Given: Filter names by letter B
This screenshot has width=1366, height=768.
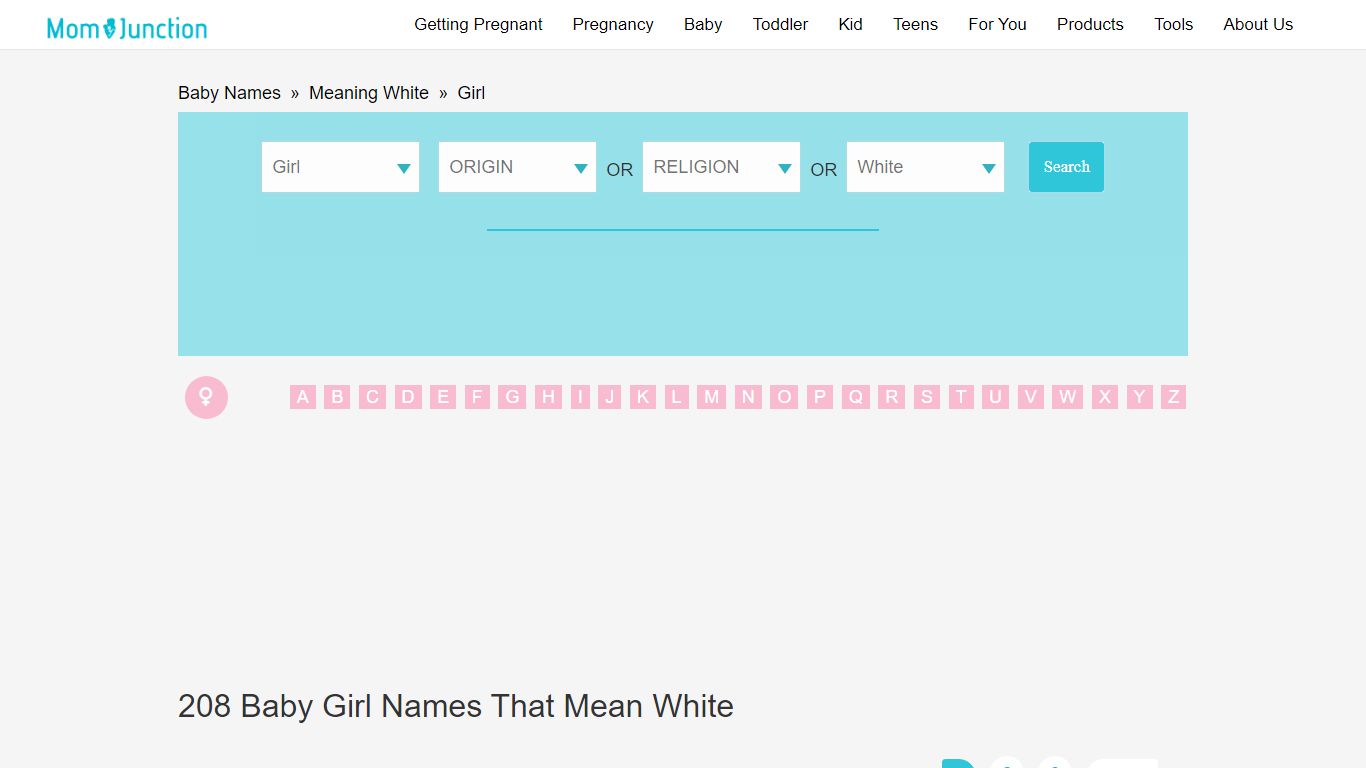Looking at the screenshot, I should [x=337, y=397].
